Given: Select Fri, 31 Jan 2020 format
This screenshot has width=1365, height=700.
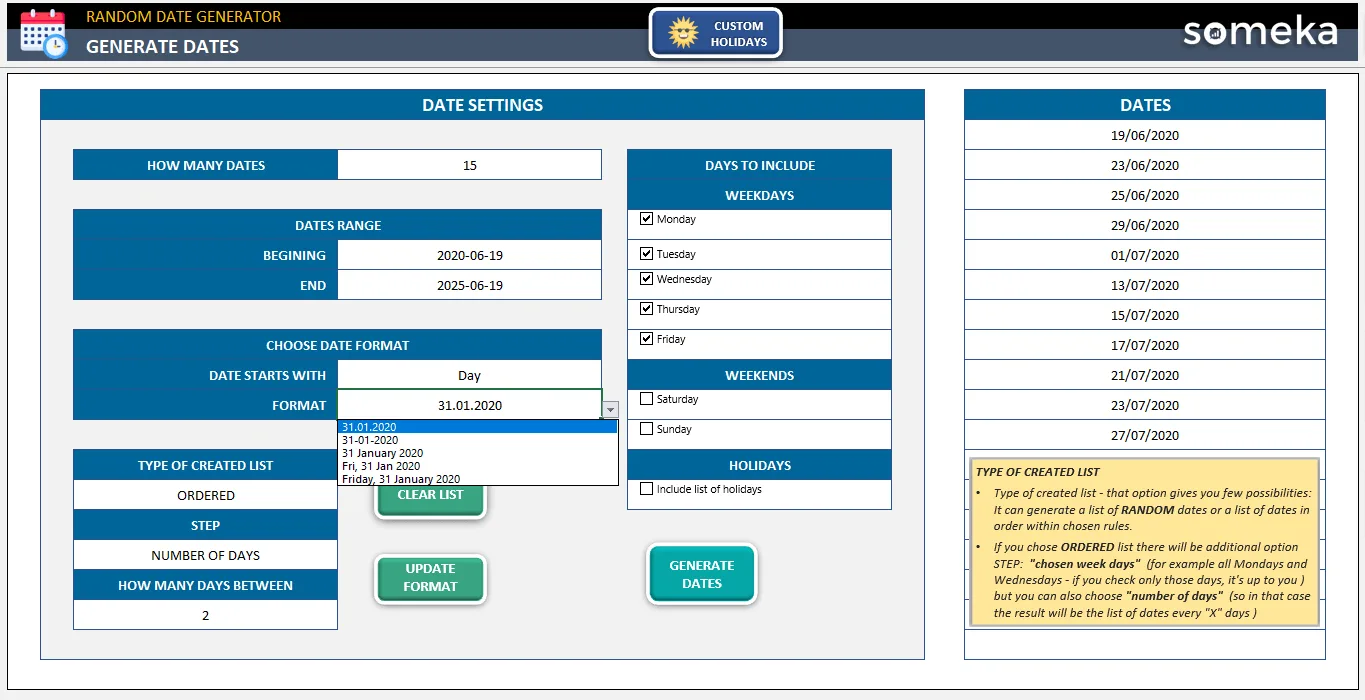Looking at the screenshot, I should (478, 466).
